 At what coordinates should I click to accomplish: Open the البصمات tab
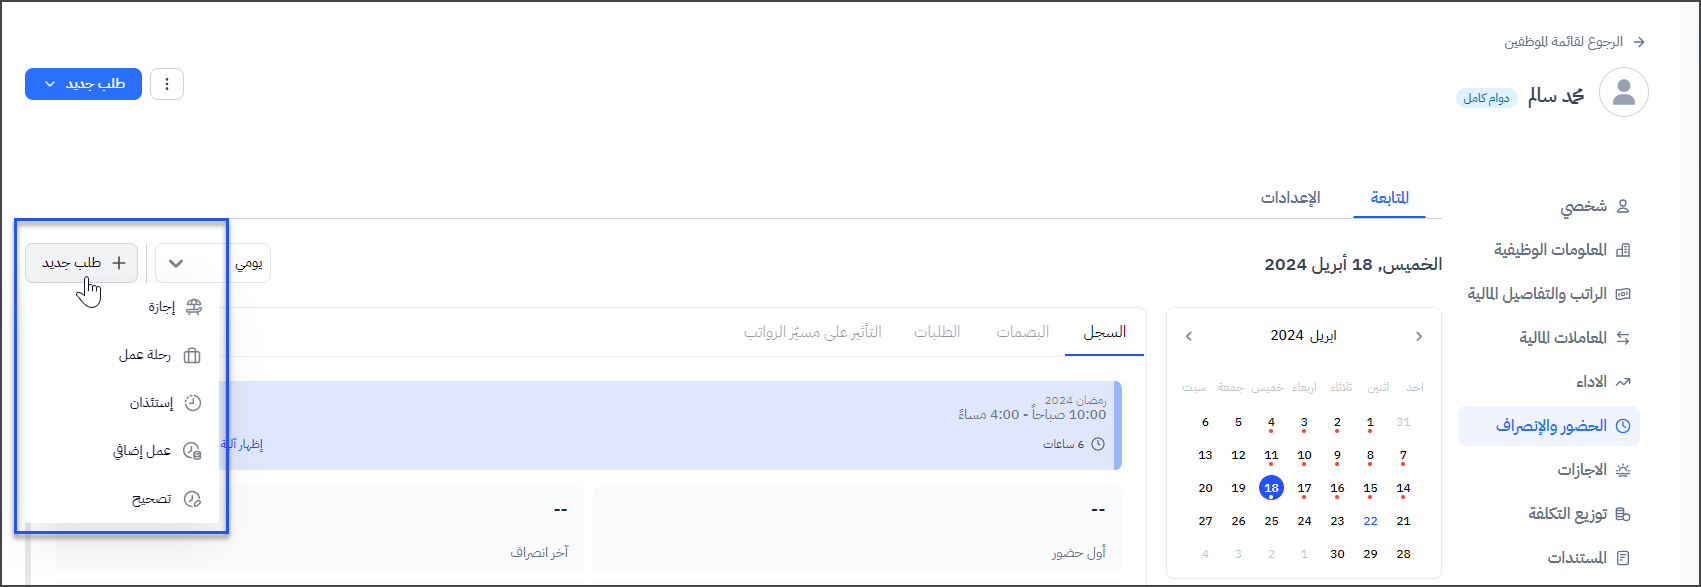point(1022,332)
